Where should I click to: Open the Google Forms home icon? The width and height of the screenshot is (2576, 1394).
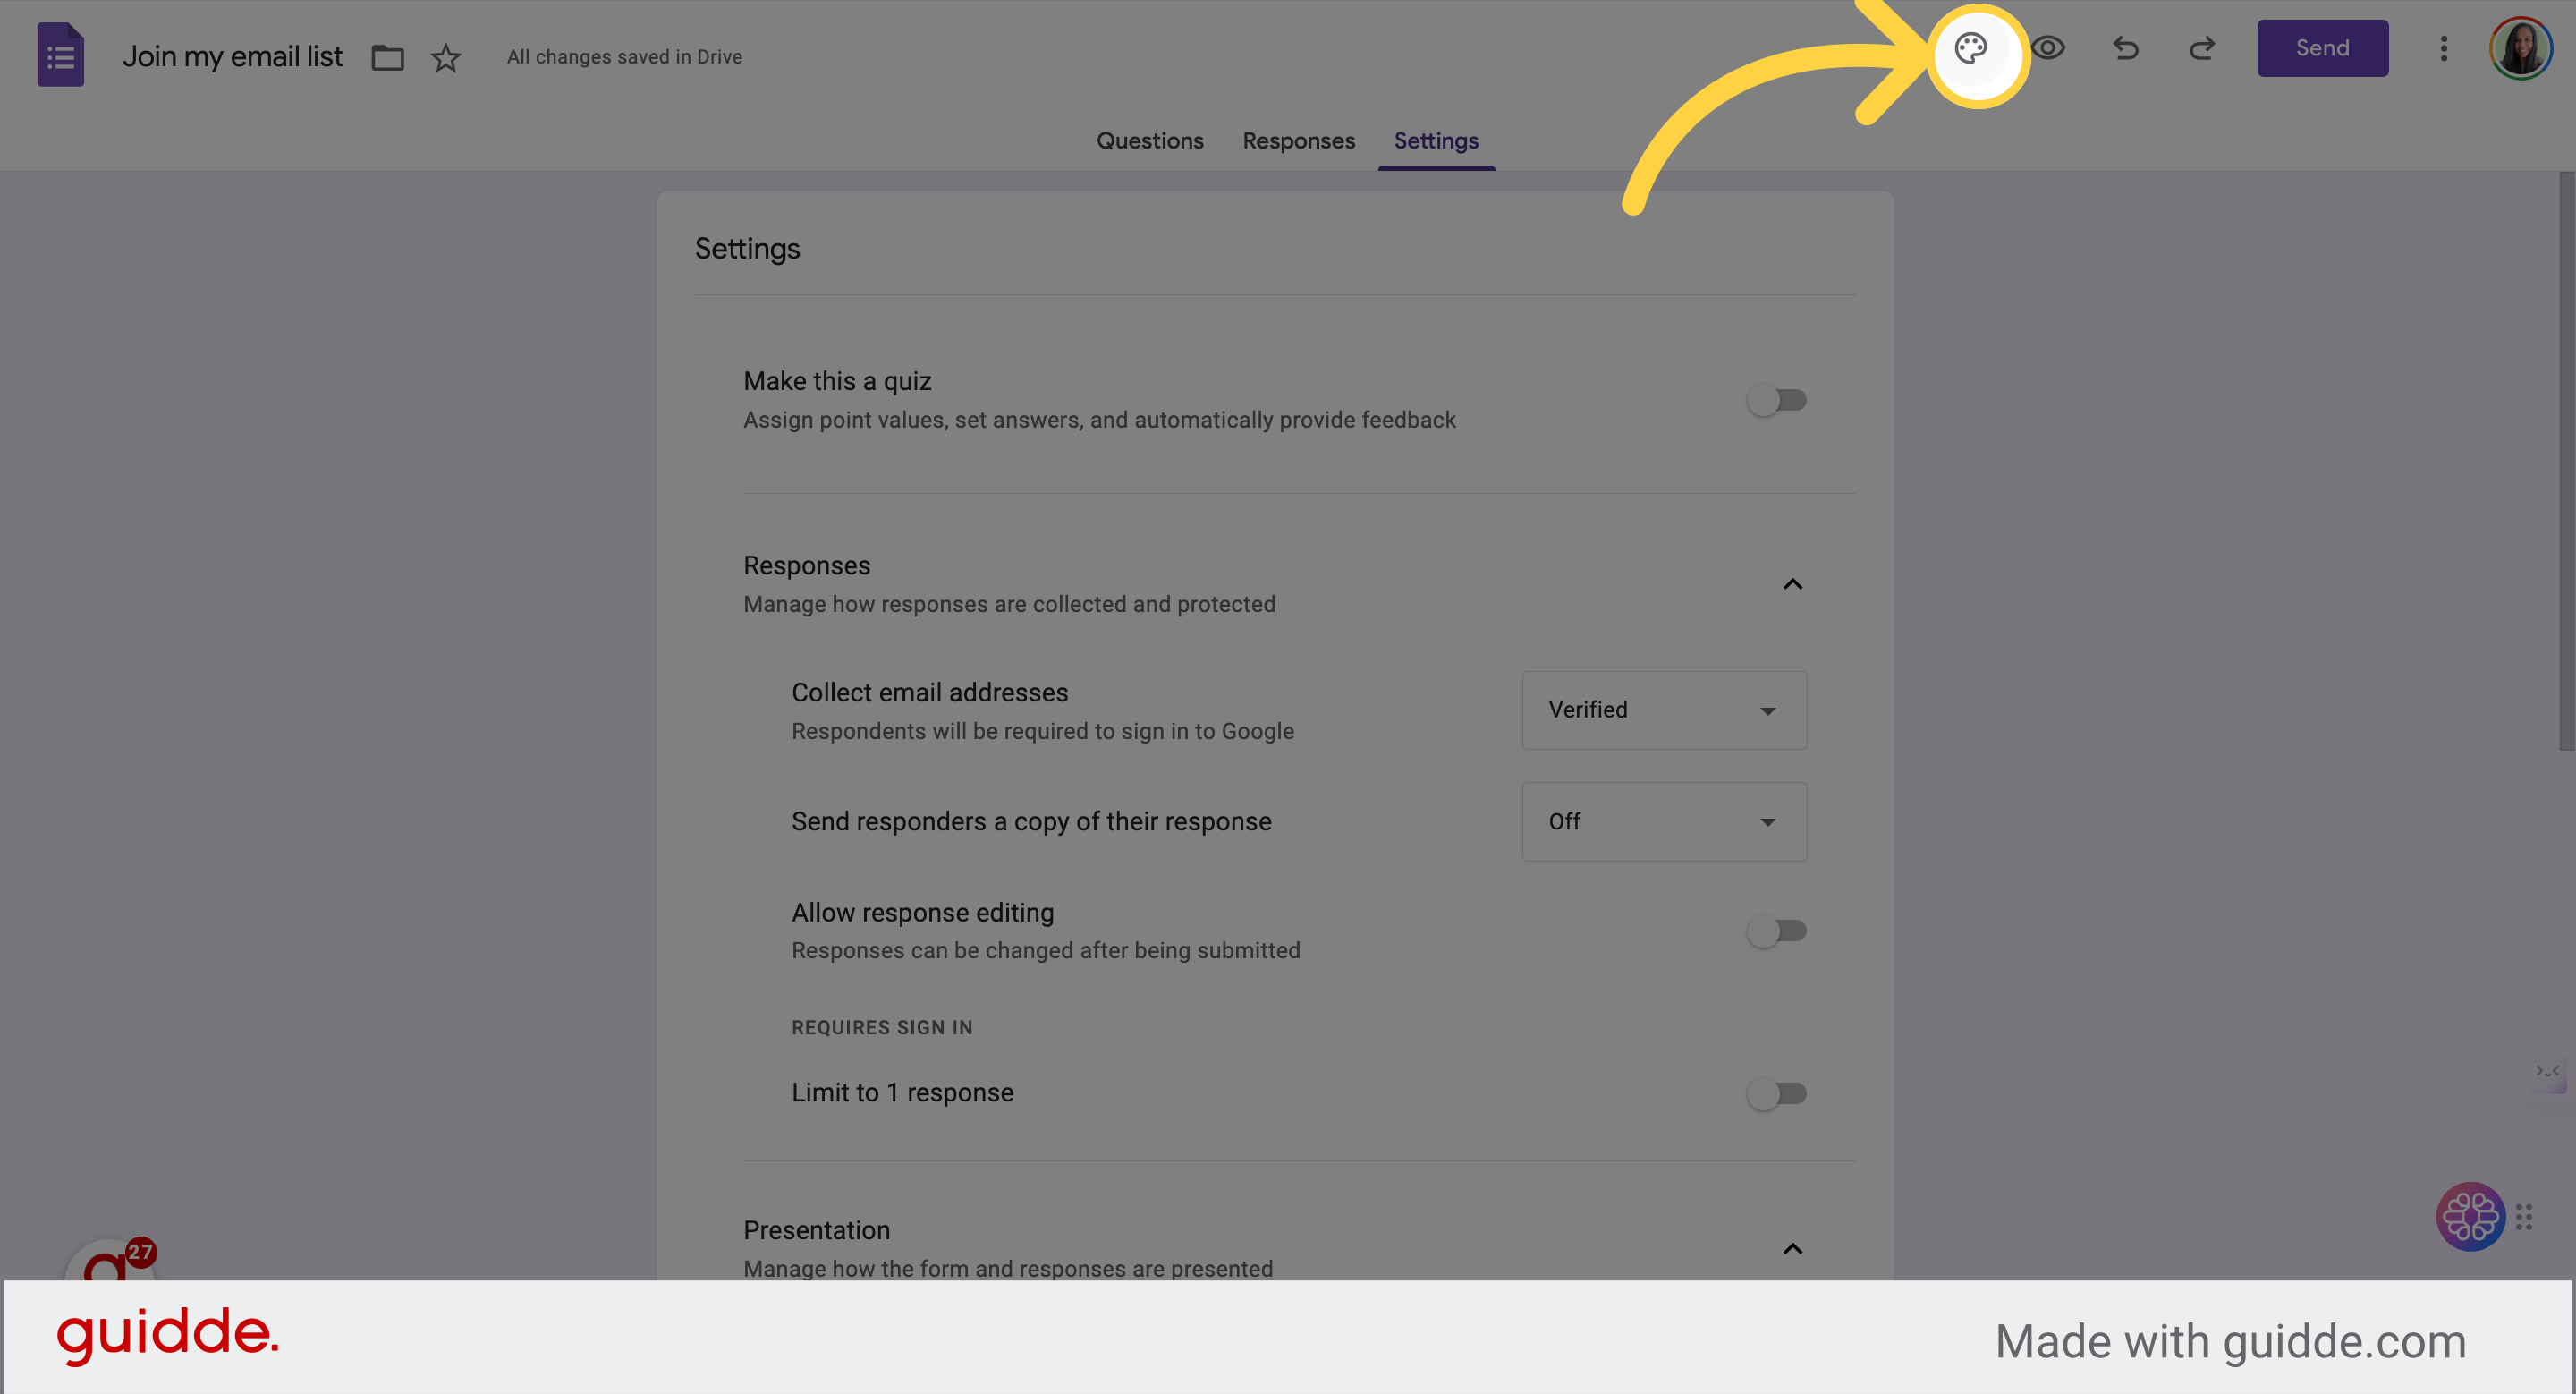click(60, 55)
